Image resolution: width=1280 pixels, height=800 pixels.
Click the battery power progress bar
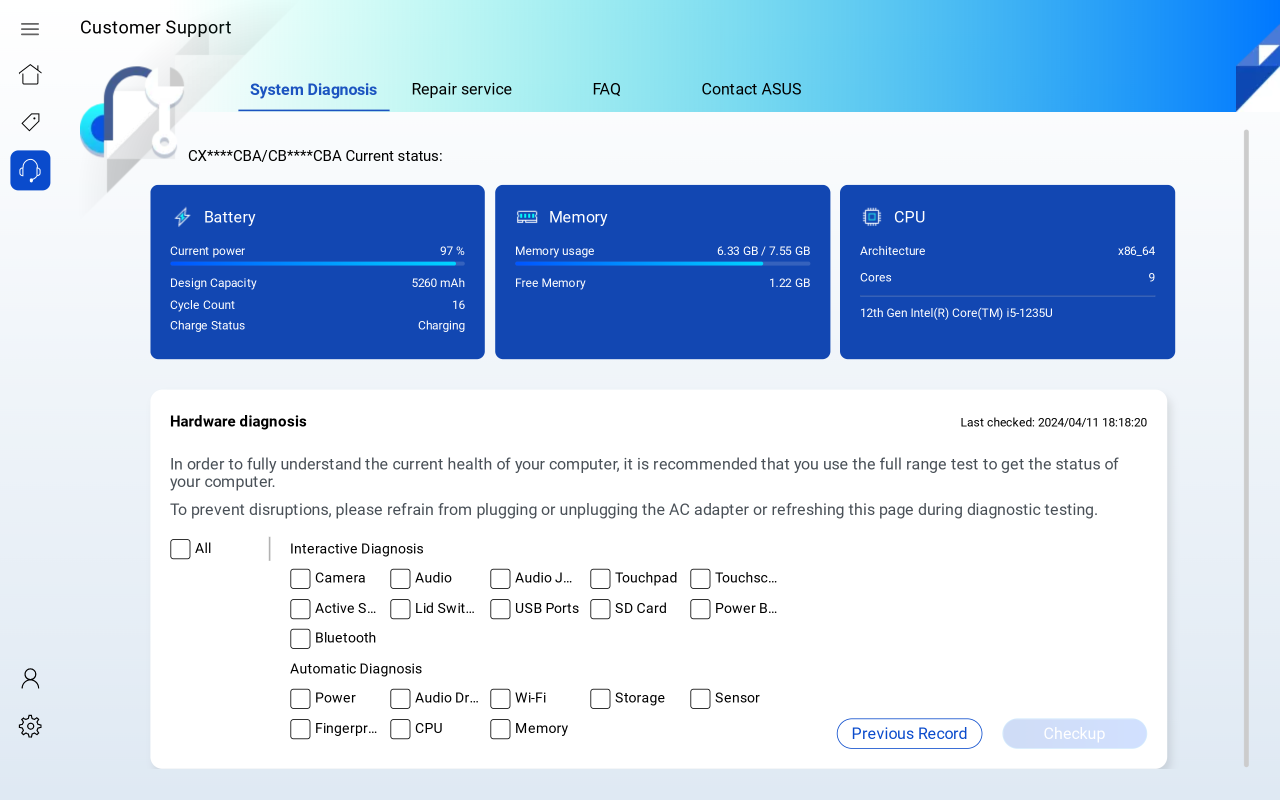pyautogui.click(x=317, y=262)
